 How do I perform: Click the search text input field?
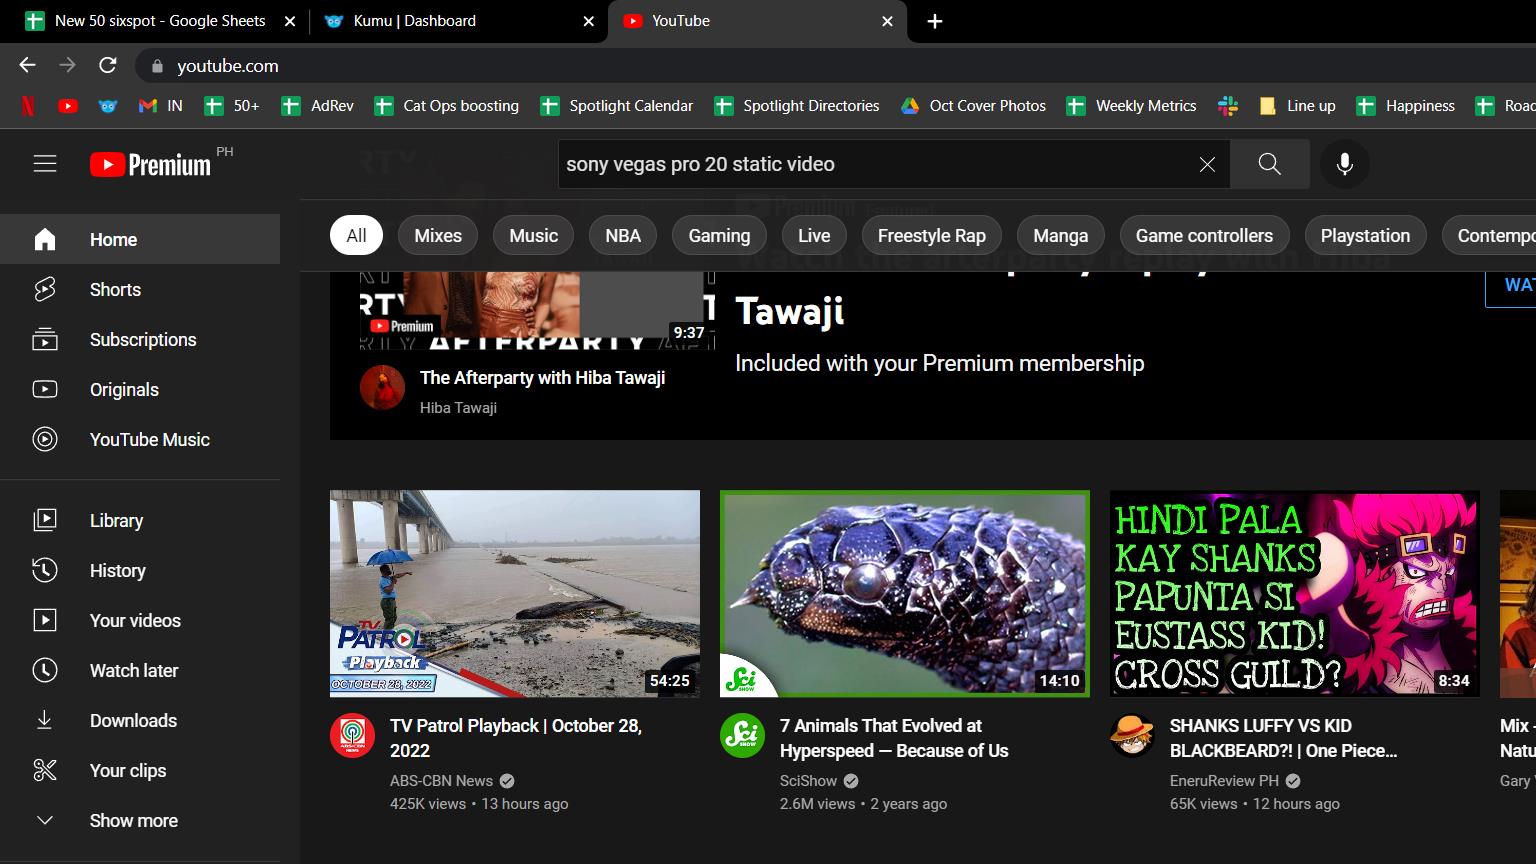pyautogui.click(x=870, y=164)
